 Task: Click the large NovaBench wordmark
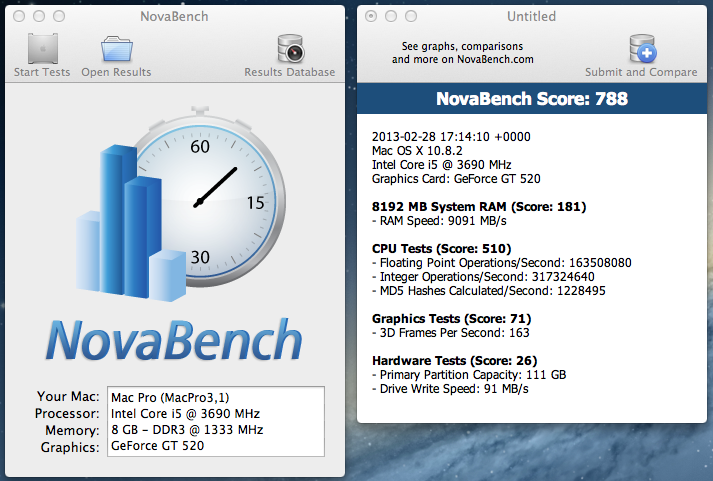click(174, 340)
